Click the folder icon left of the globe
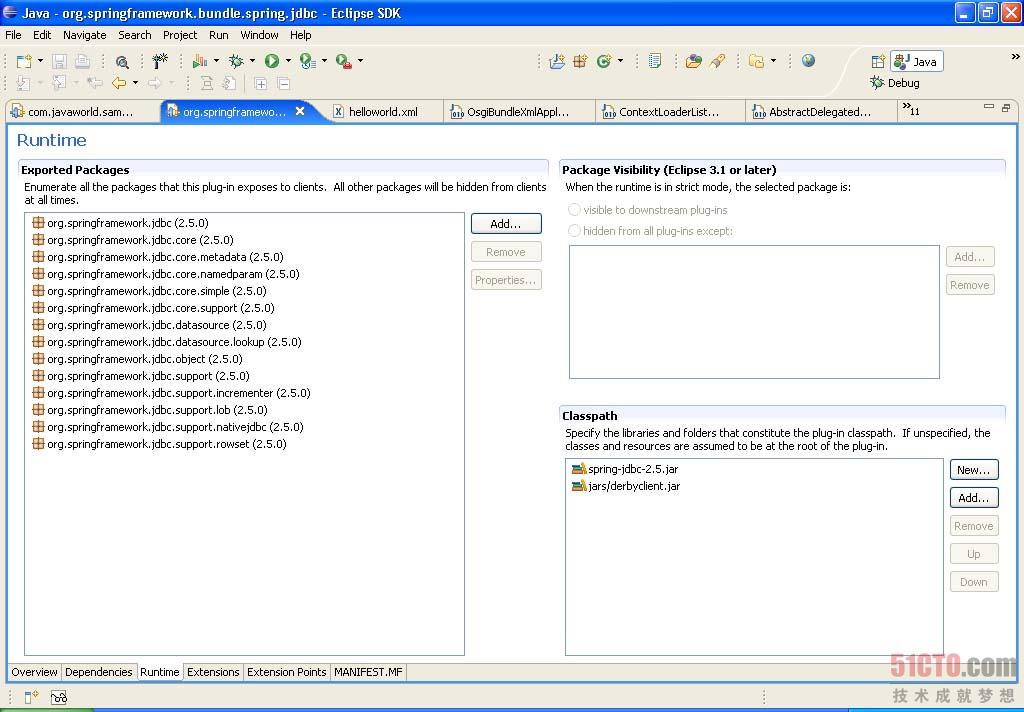 (756, 61)
